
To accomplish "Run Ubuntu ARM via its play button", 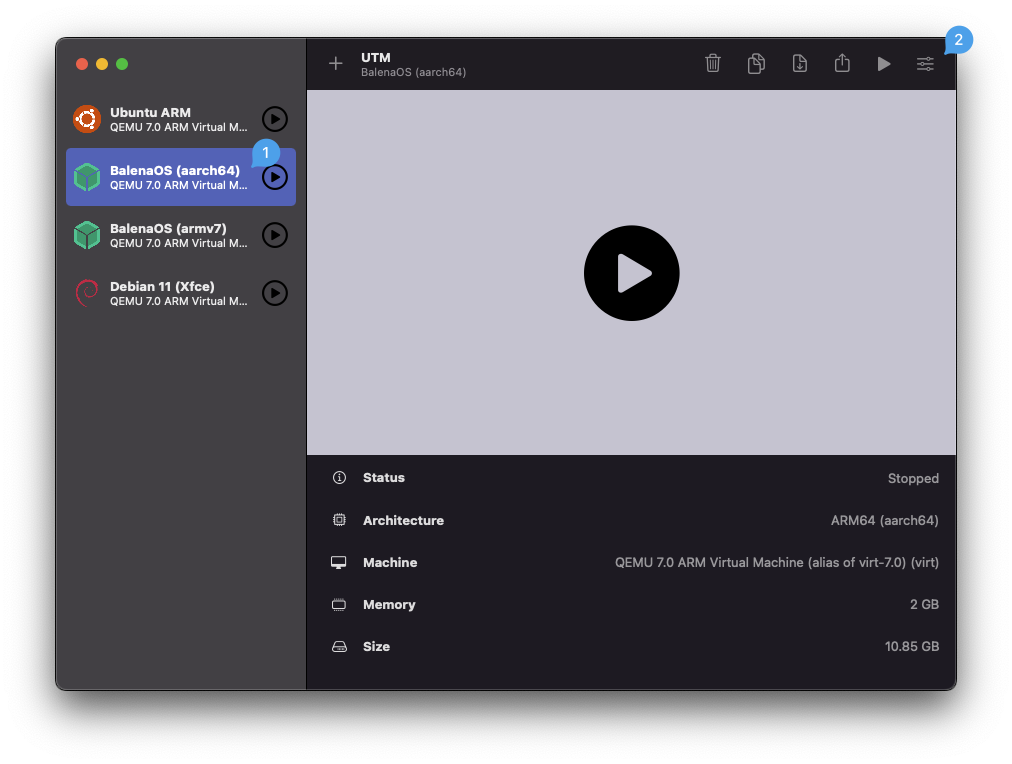I will pyautogui.click(x=275, y=119).
